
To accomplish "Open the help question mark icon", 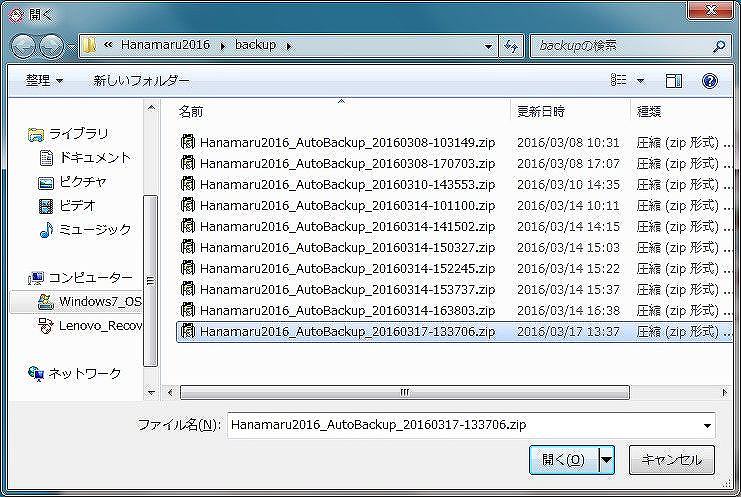I will (709, 81).
